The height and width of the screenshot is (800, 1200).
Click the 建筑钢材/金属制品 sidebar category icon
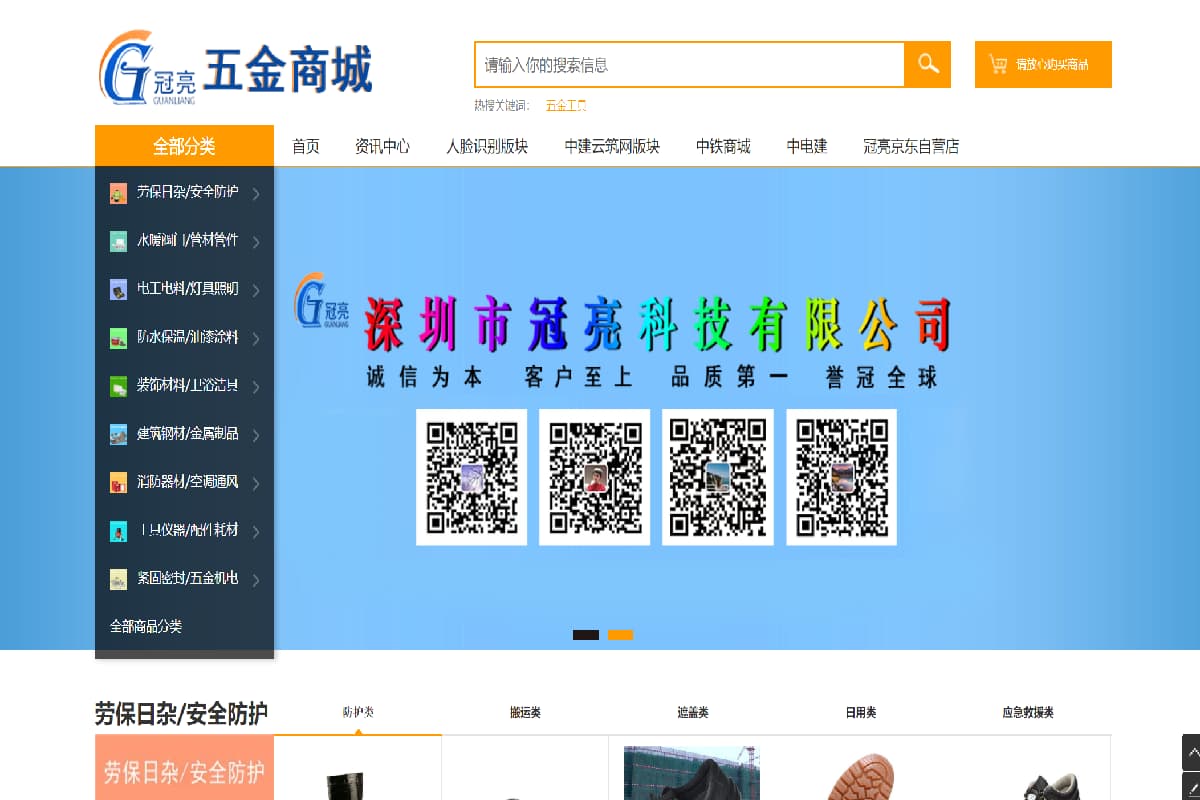pos(118,434)
